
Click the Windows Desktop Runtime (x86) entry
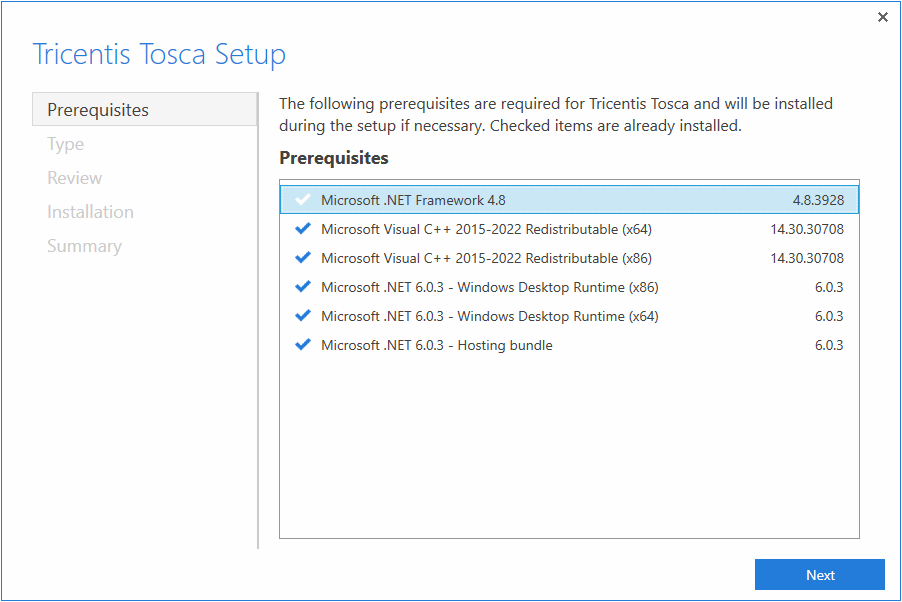pyautogui.click(x=489, y=287)
